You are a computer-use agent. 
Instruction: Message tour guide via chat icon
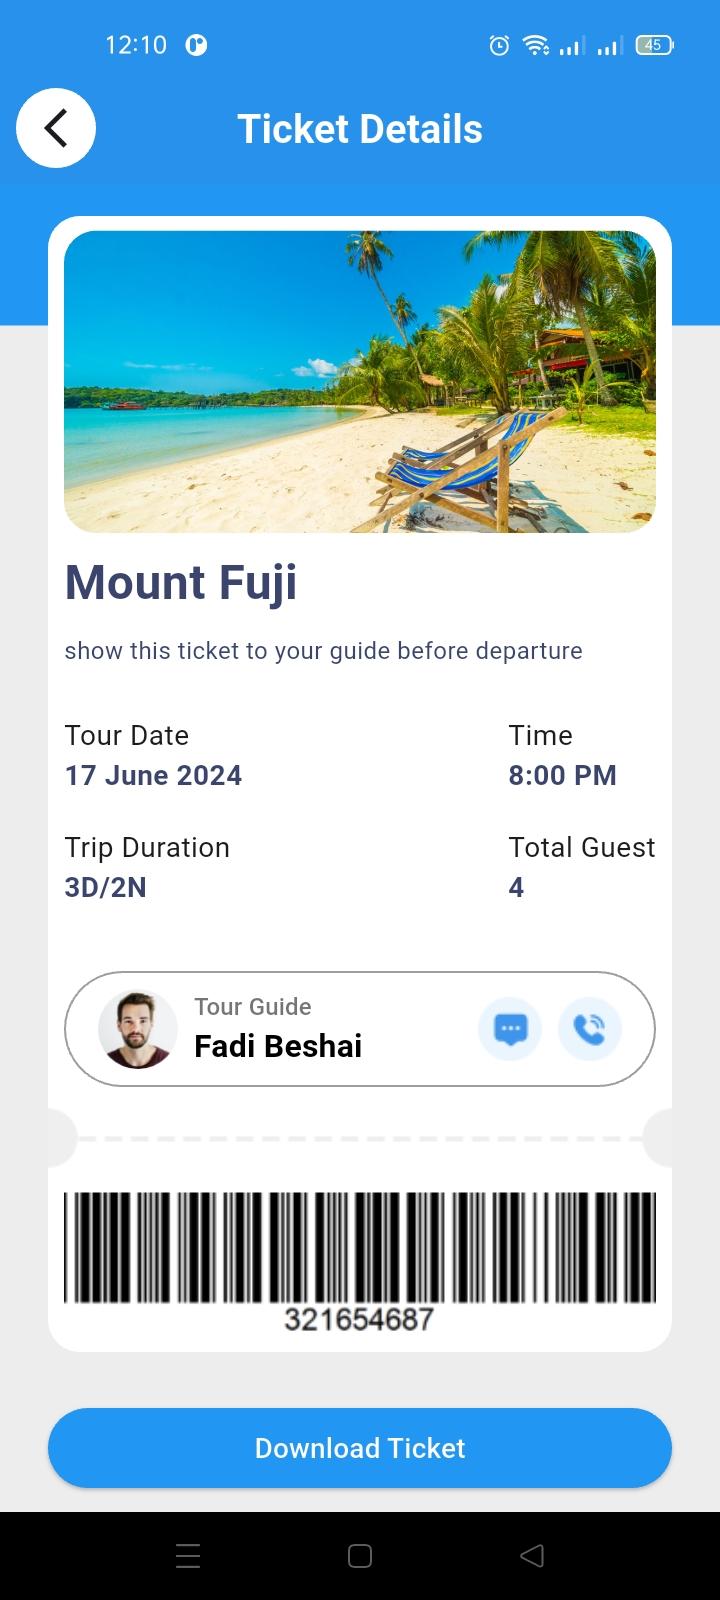pos(510,1029)
